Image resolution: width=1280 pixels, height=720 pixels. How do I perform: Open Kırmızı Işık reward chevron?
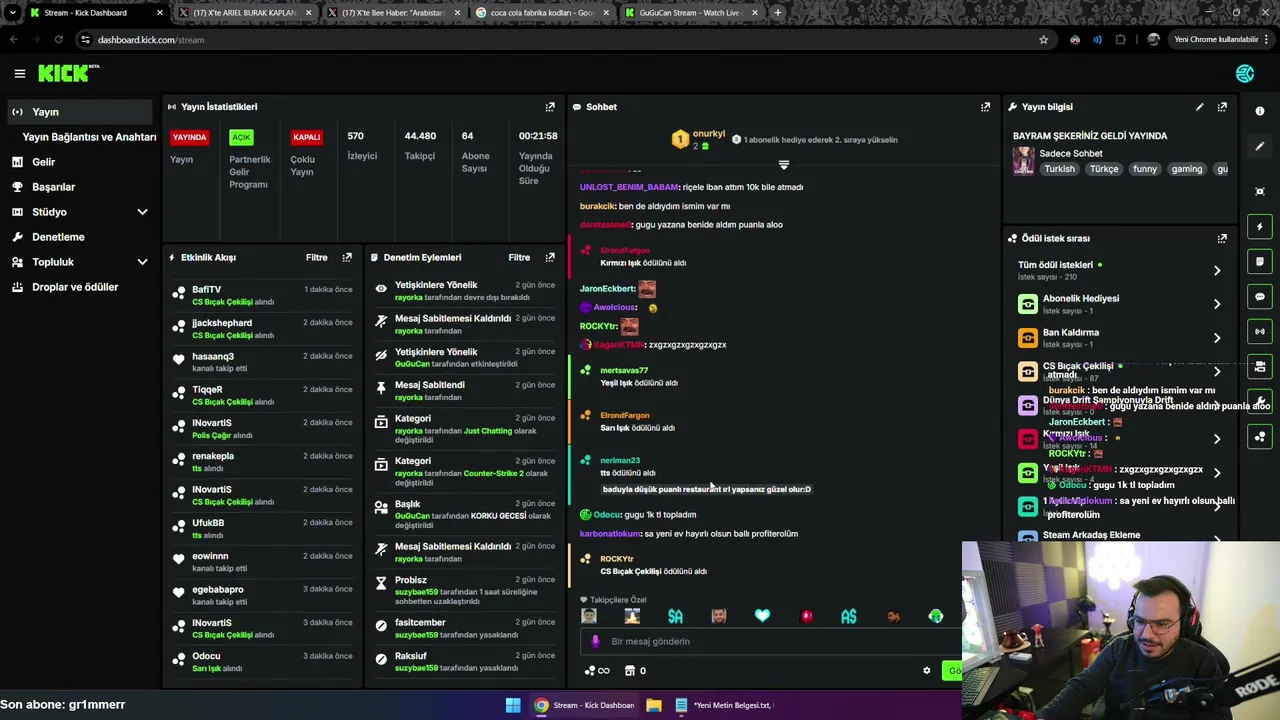click(x=1217, y=439)
